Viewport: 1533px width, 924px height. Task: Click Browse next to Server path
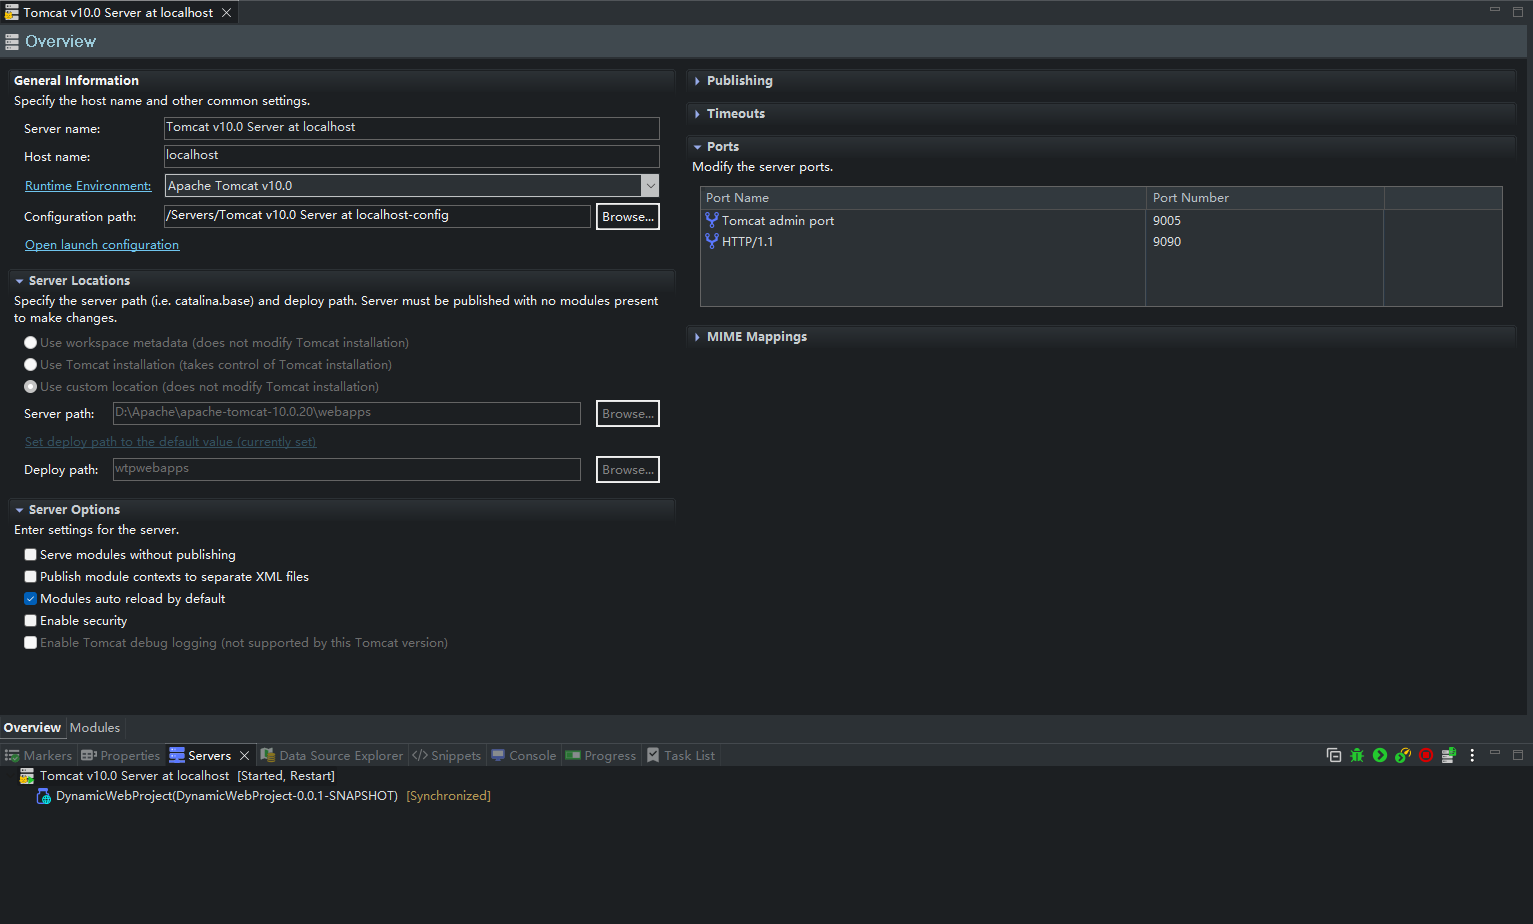tap(628, 413)
